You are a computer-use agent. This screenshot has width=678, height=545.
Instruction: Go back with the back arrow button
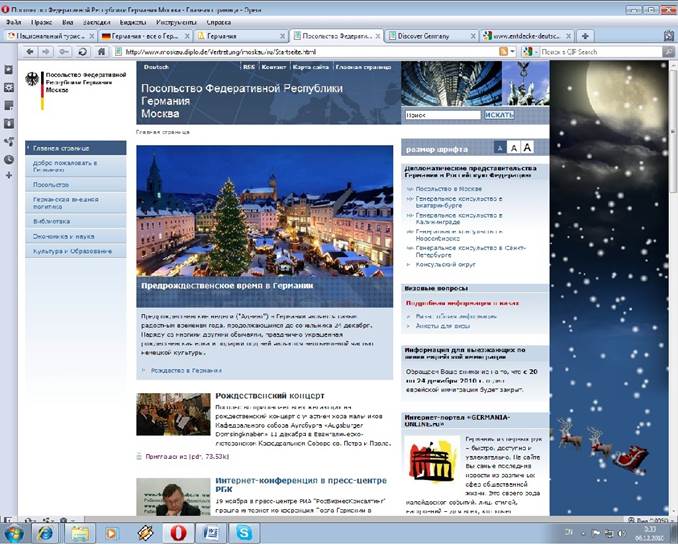click(x=30, y=52)
